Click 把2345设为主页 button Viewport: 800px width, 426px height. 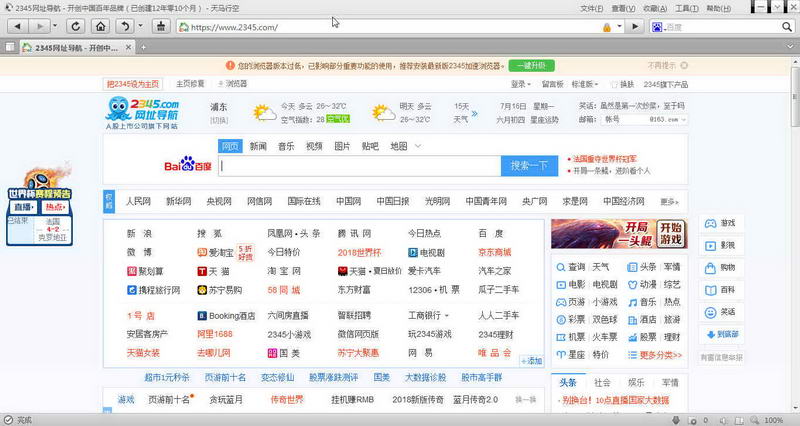point(133,84)
